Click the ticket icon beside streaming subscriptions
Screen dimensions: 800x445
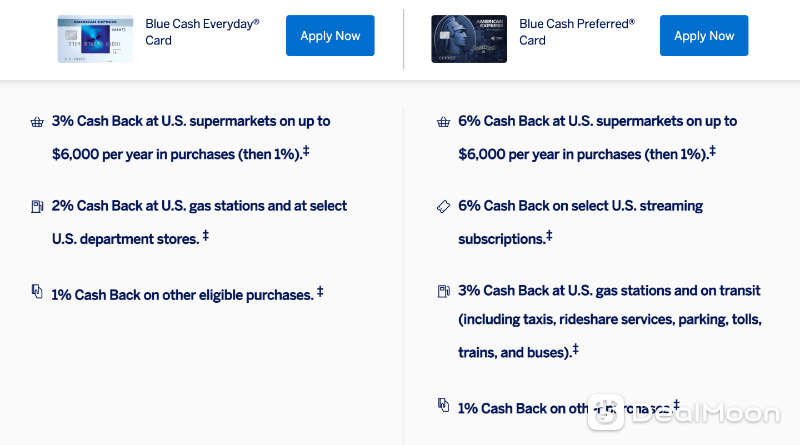[x=443, y=206]
